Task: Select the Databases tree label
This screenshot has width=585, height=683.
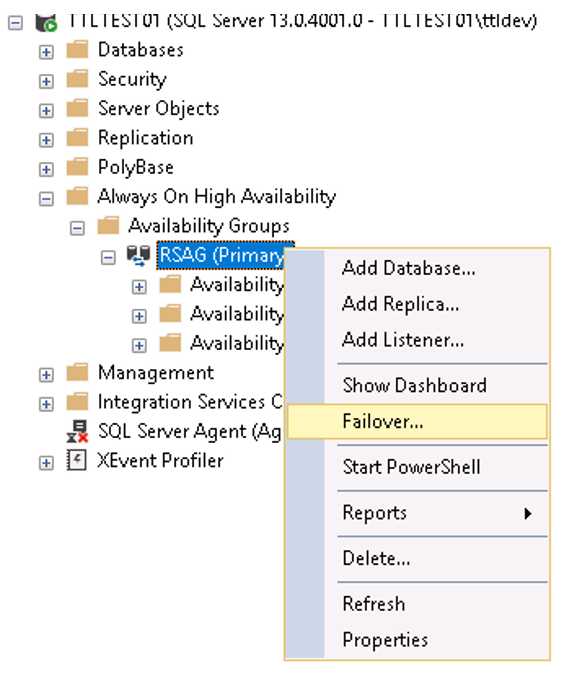Action: (141, 50)
